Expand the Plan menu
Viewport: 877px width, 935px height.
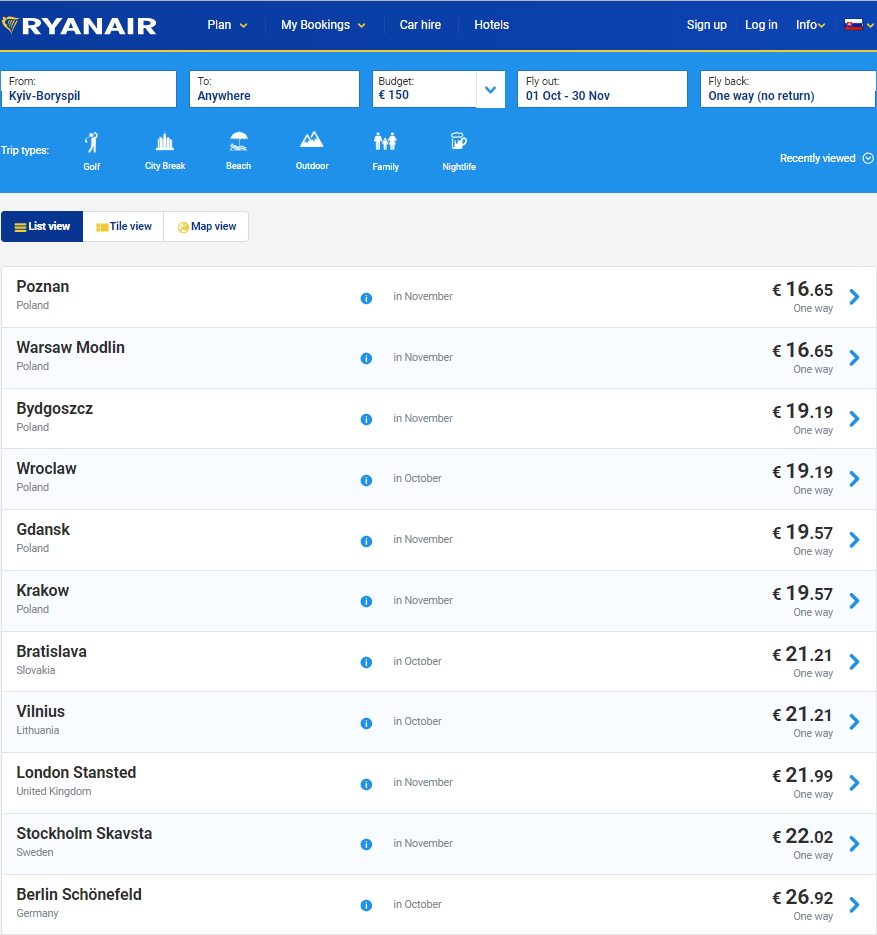tap(227, 25)
